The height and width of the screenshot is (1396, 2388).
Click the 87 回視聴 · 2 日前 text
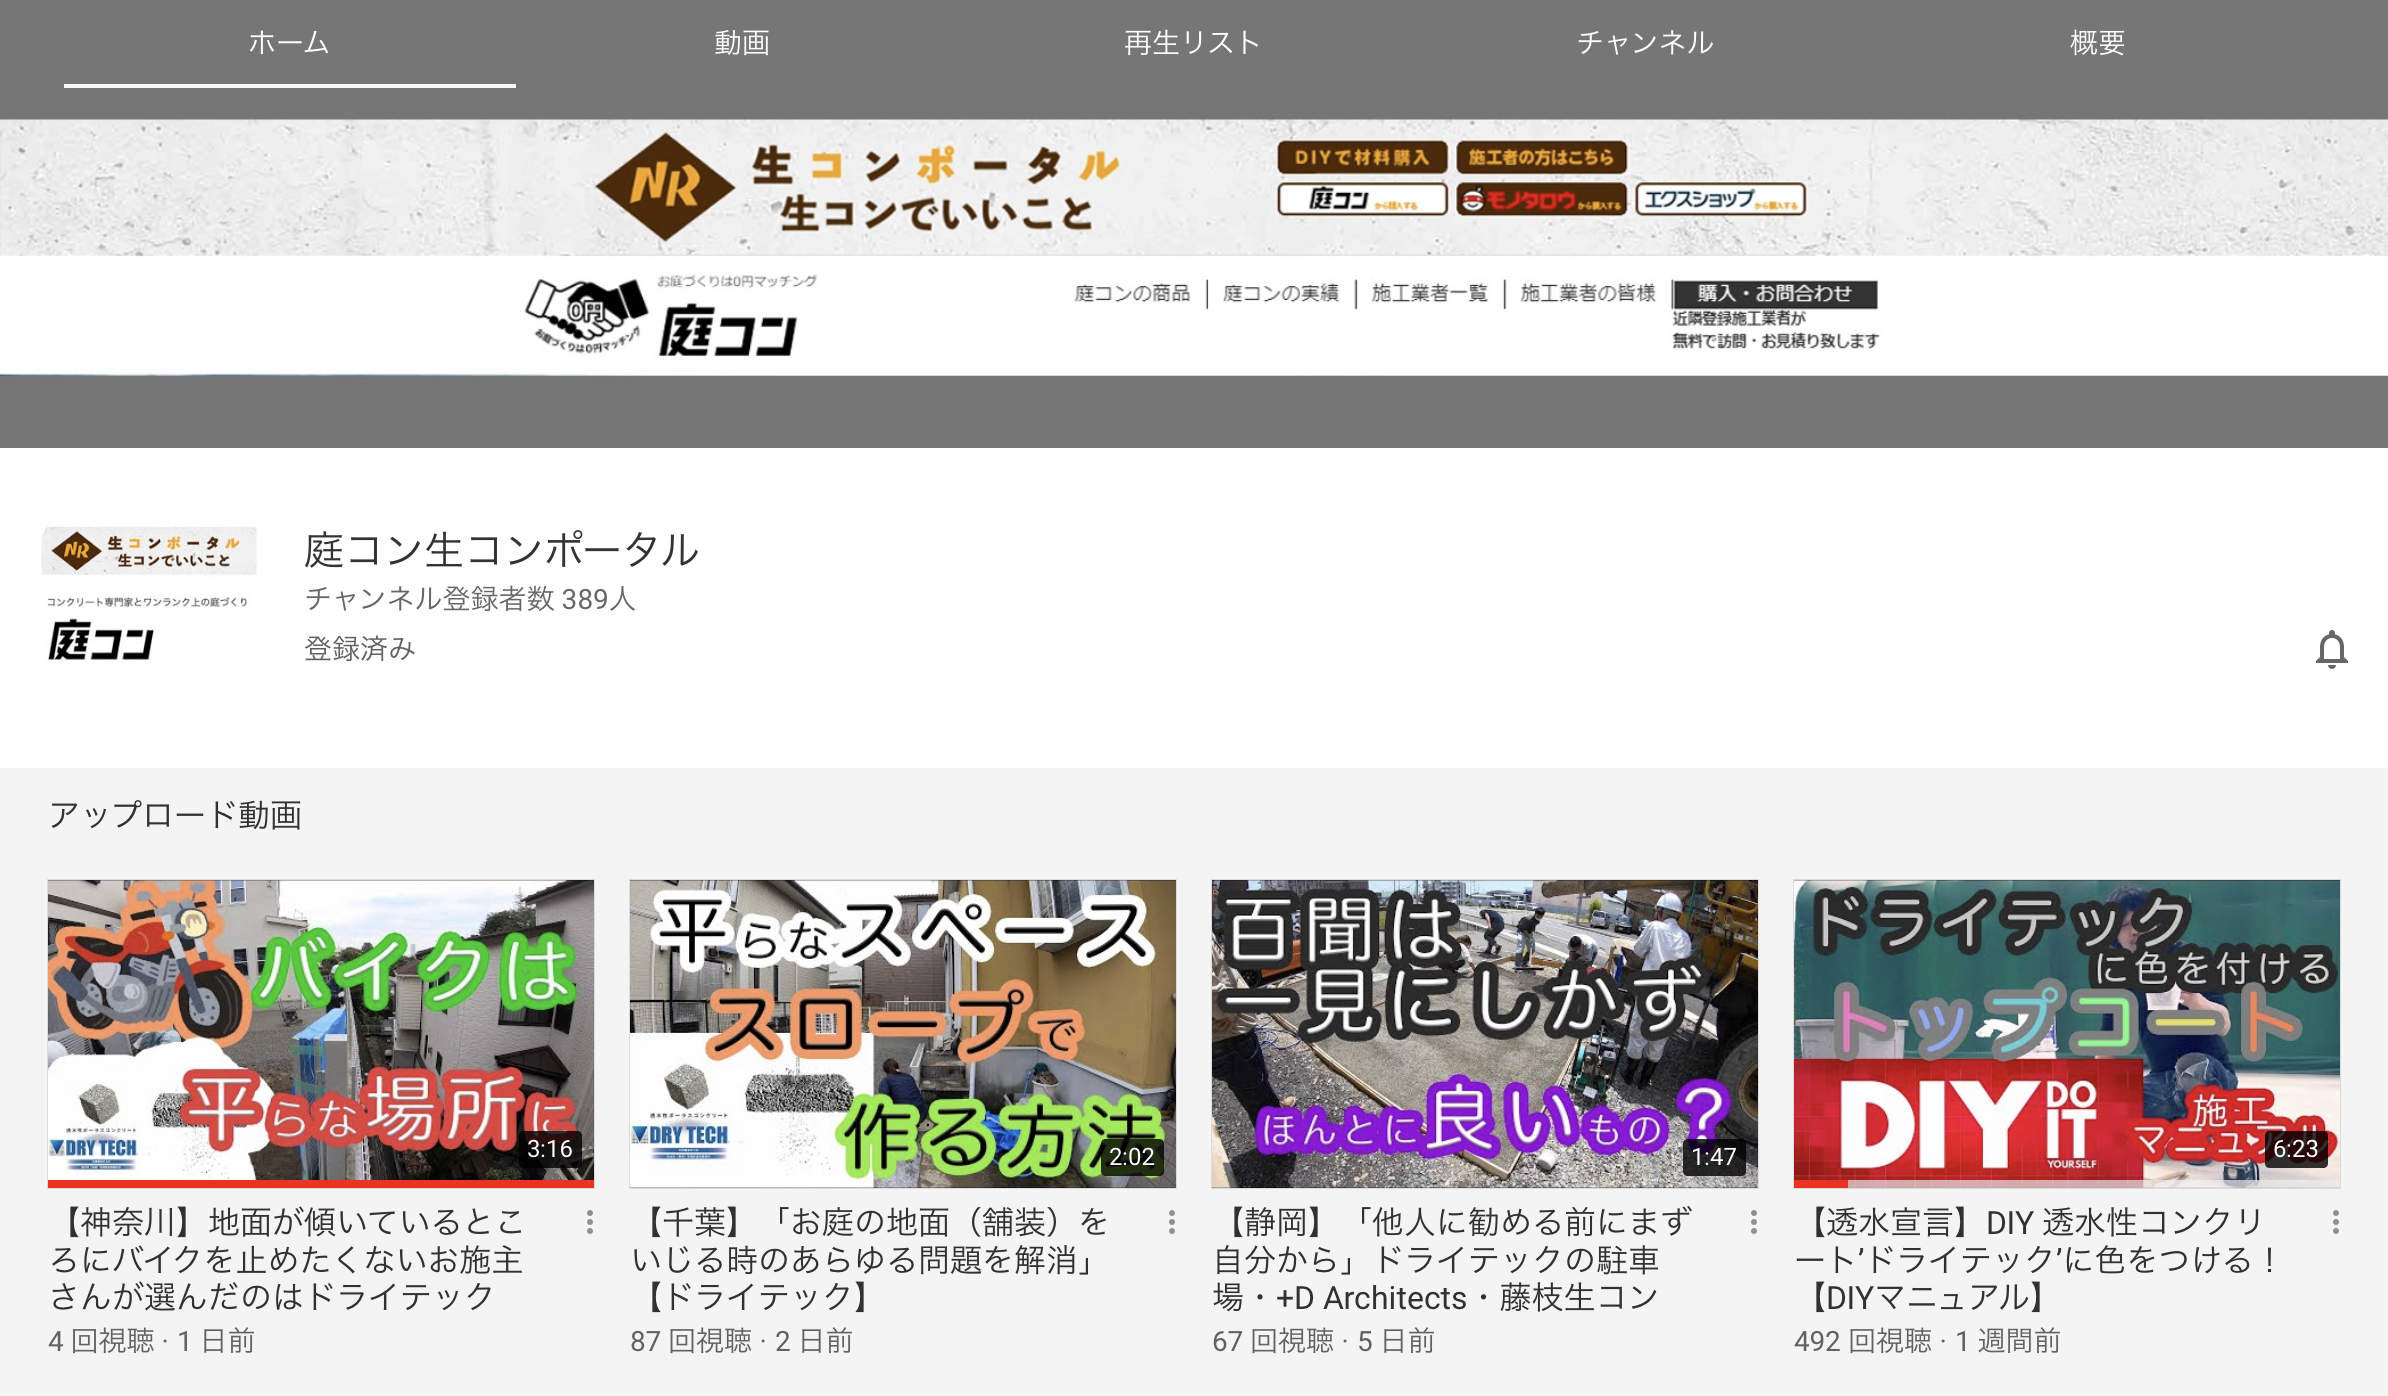click(741, 1341)
